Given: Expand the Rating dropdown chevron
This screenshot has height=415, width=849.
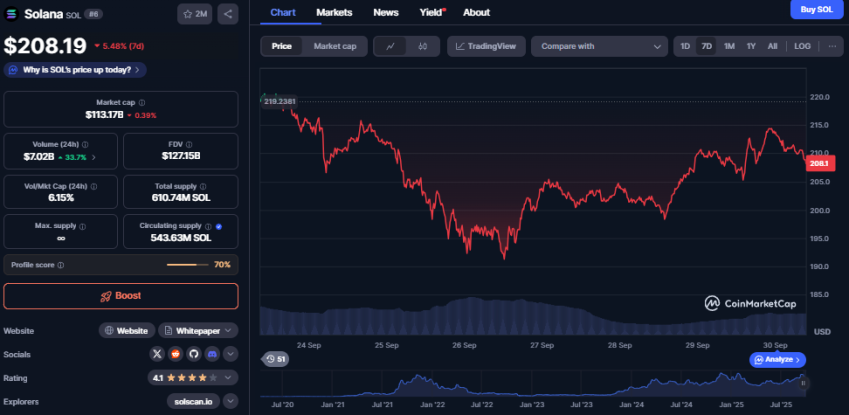Looking at the screenshot, I should (230, 378).
